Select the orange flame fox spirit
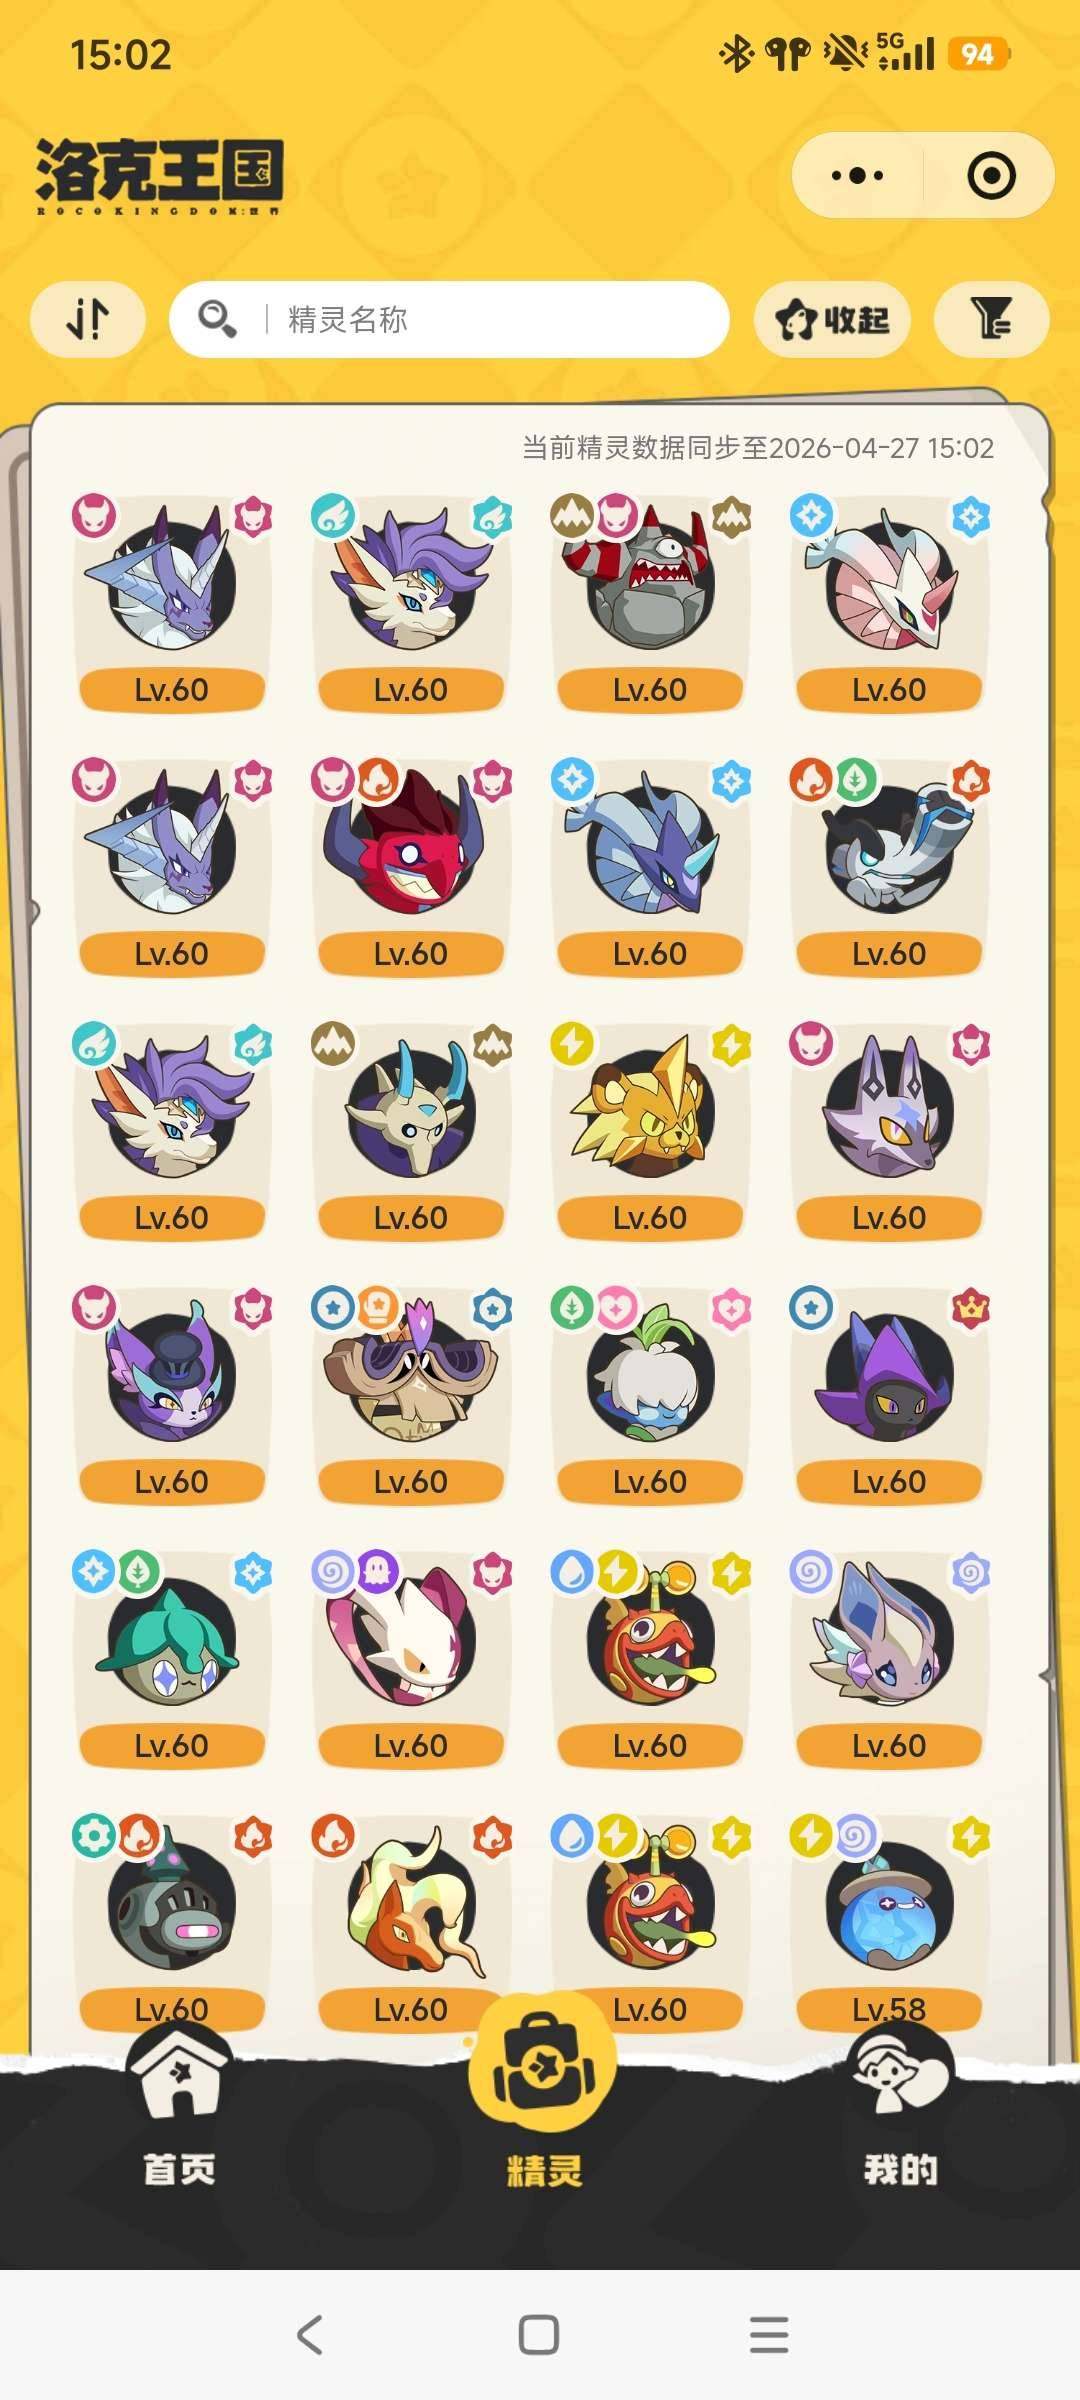This screenshot has width=1080, height=2400. click(411, 1922)
